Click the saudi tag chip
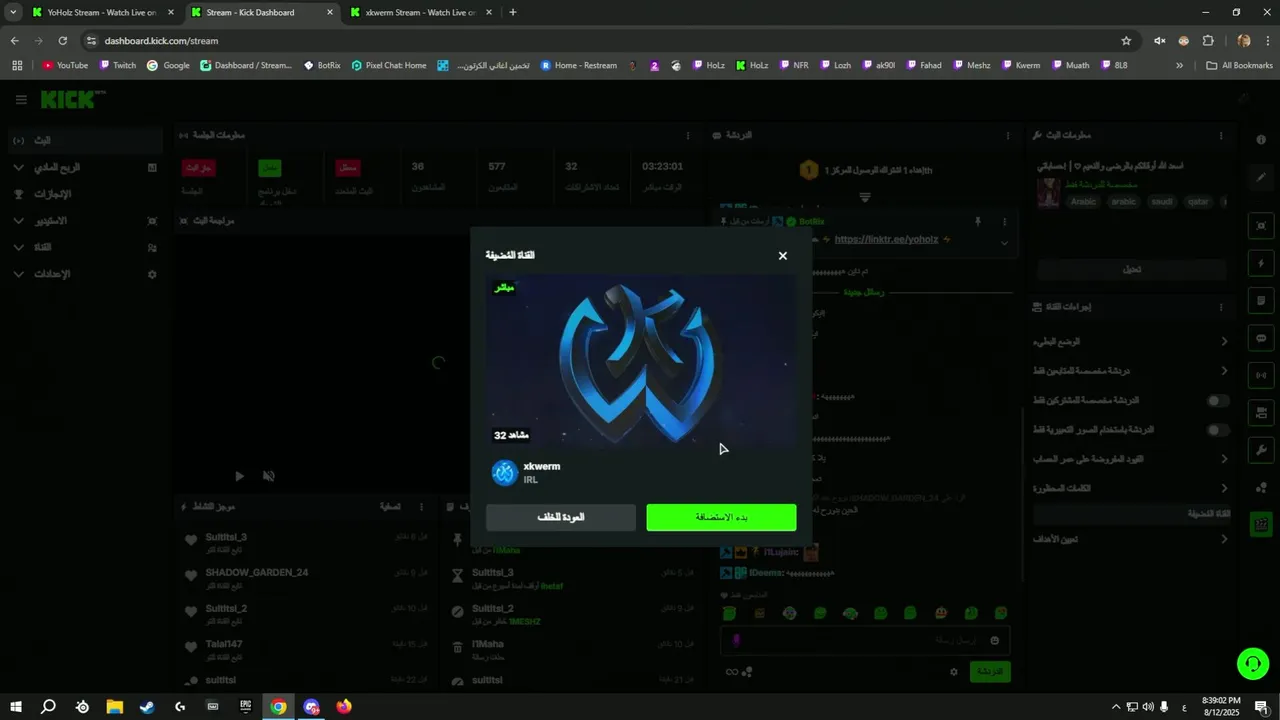Image resolution: width=1280 pixels, height=720 pixels. point(1162,201)
